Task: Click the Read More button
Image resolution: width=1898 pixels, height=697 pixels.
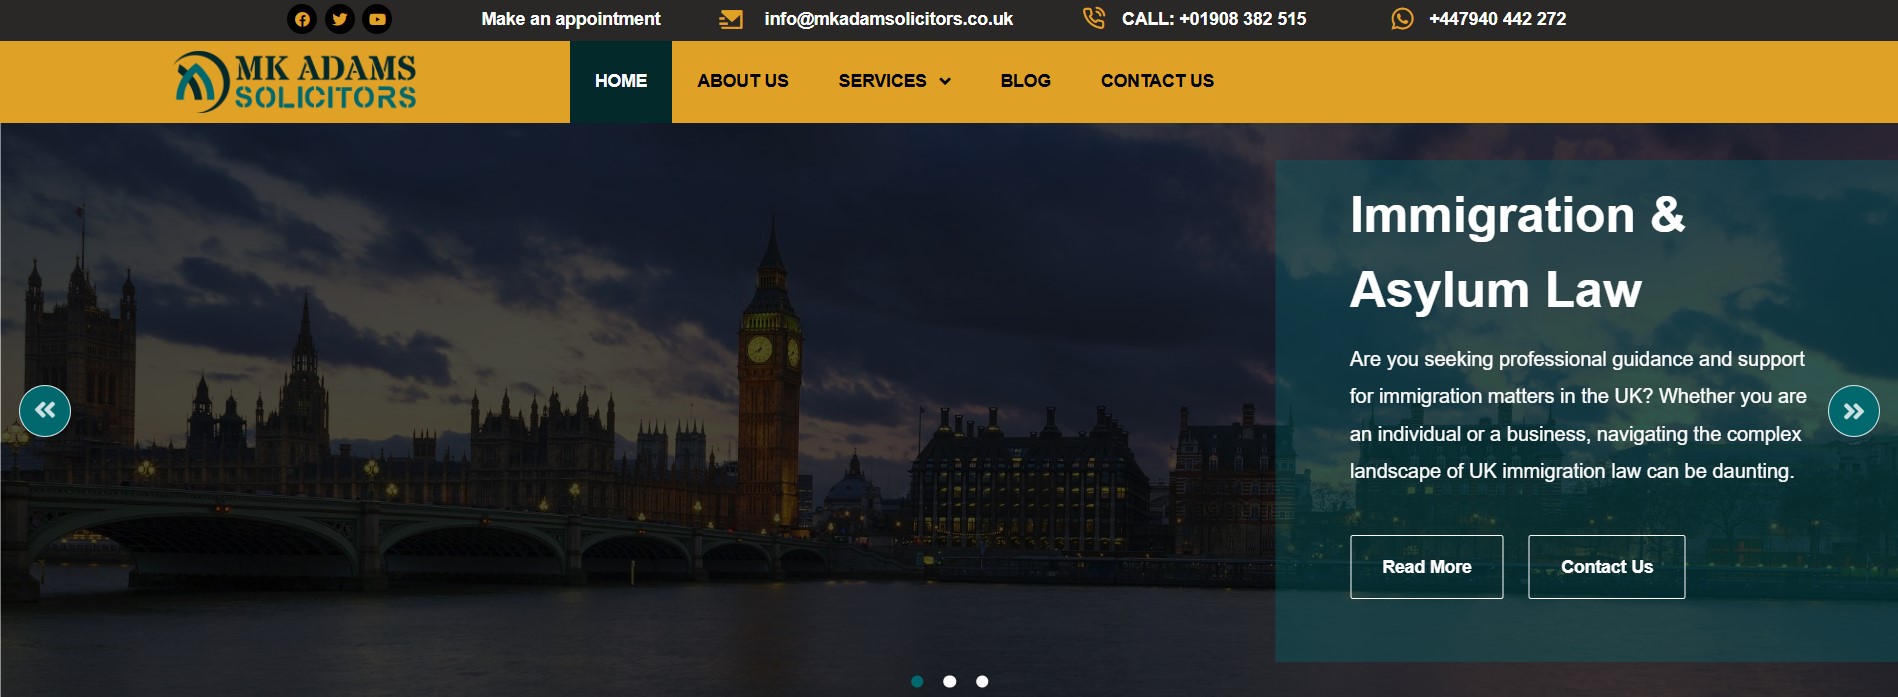Action: click(x=1427, y=567)
